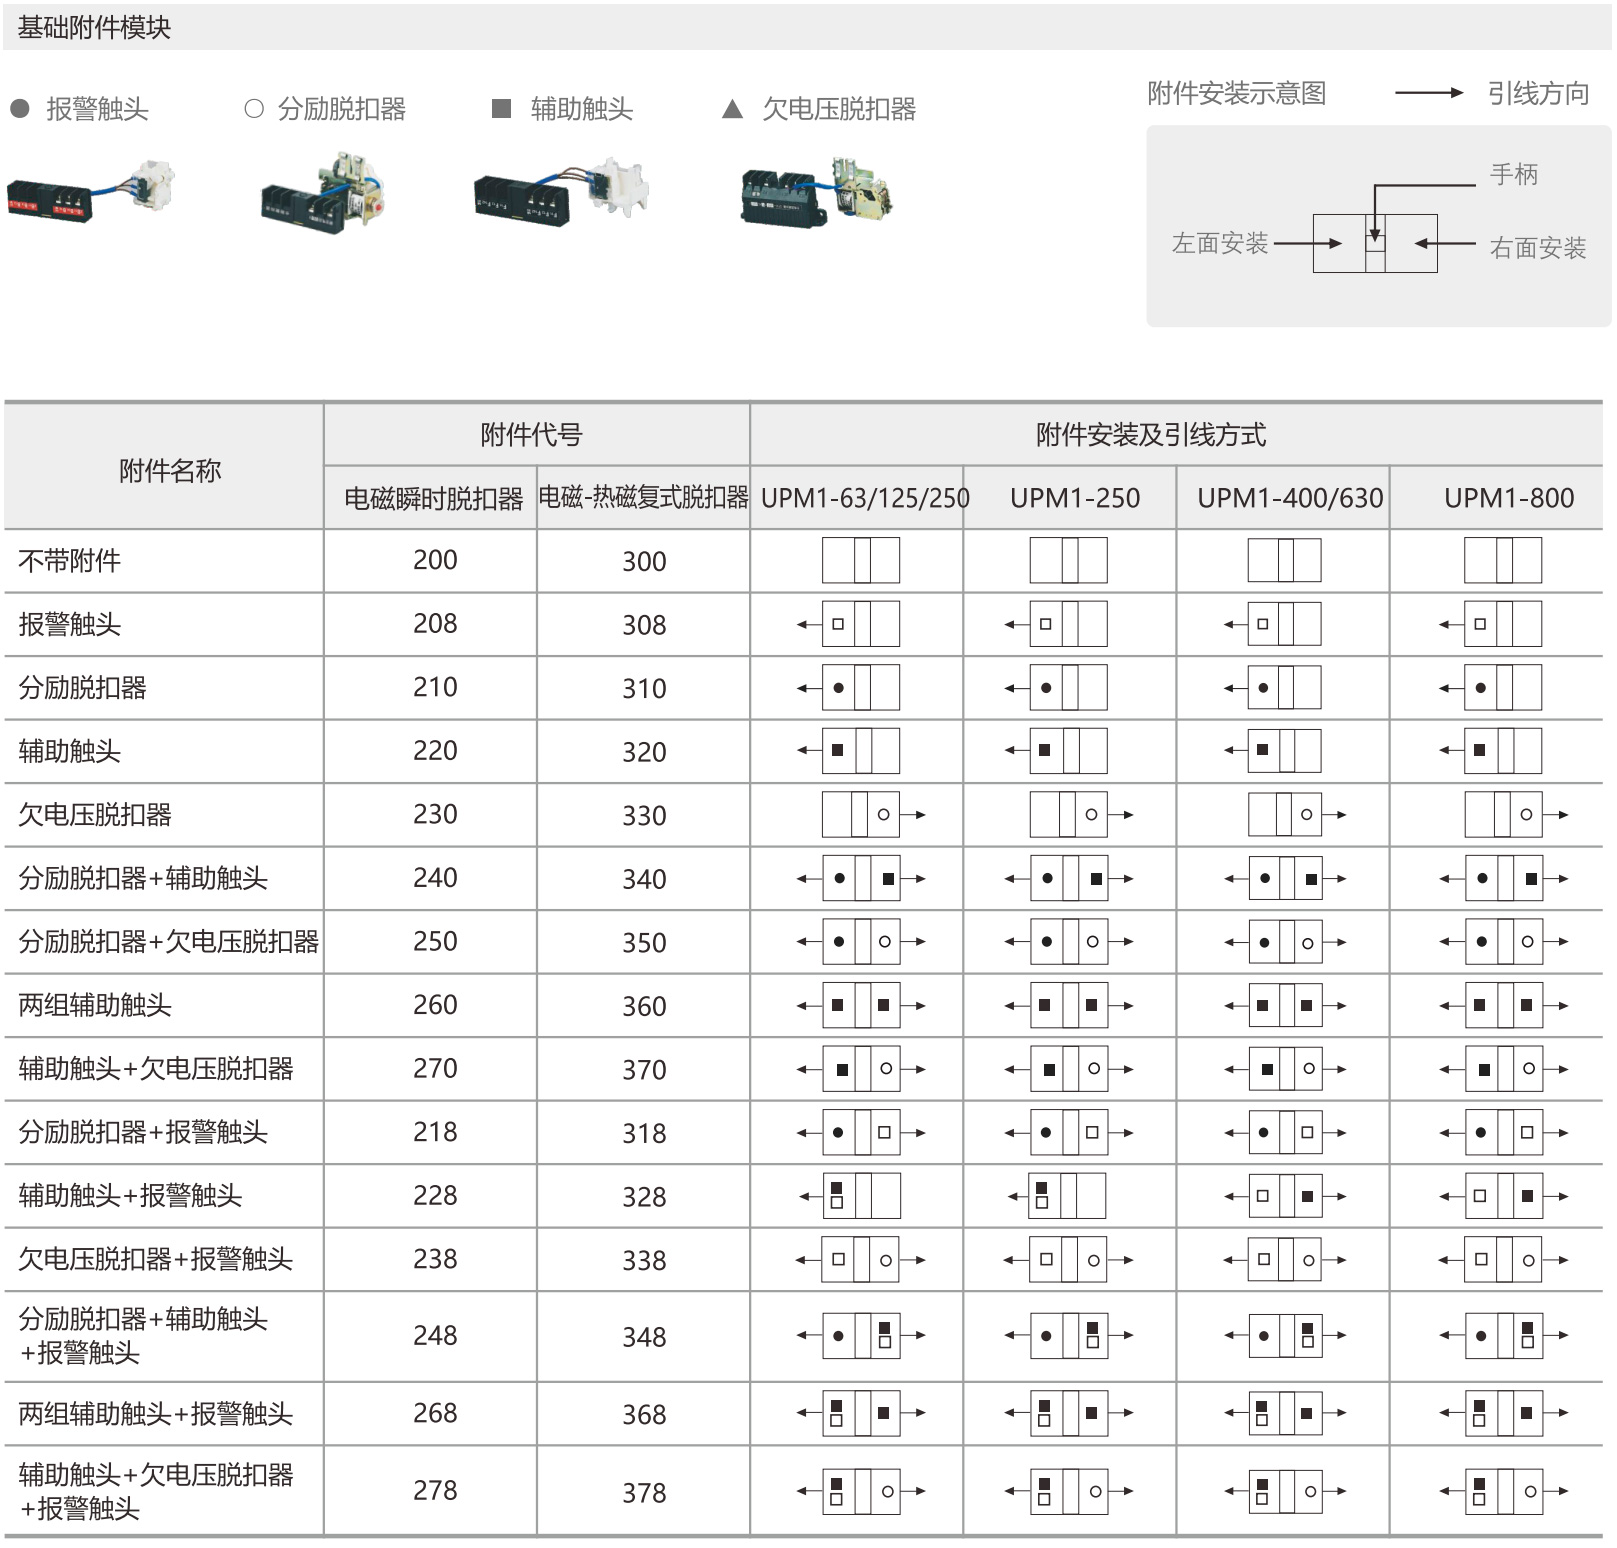This screenshot has height=1548, width=1617.
Task: Click the 引线方向 arrow icon
Action: coord(1429,93)
